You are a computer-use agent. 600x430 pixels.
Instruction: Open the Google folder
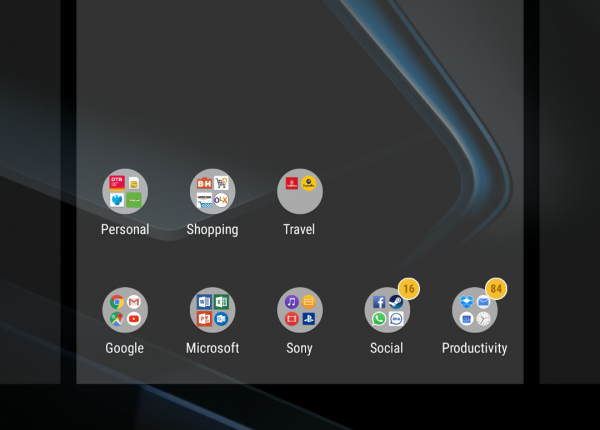pyautogui.click(x=125, y=310)
